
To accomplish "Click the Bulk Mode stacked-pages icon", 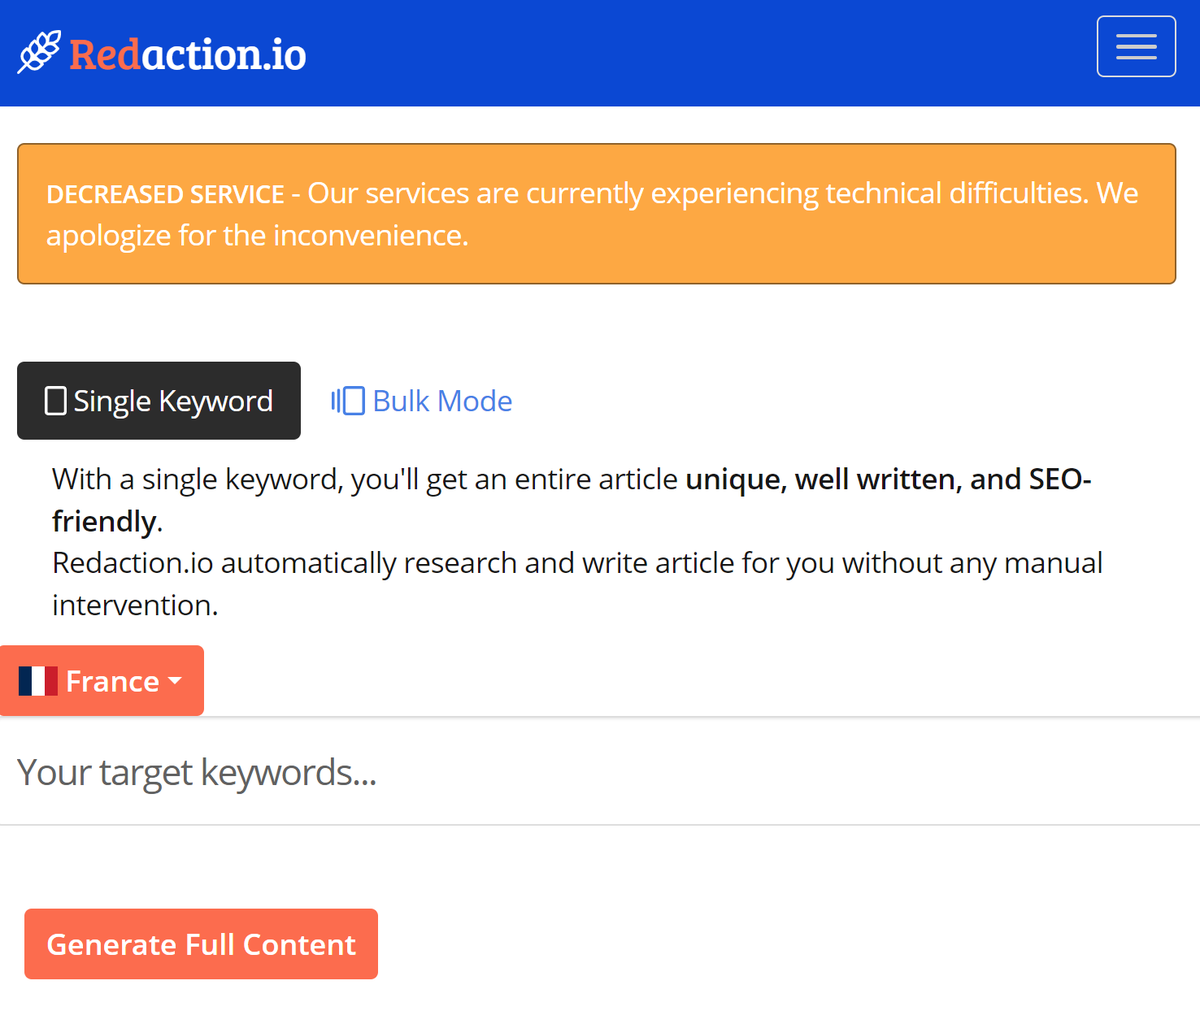I will click(x=348, y=401).
